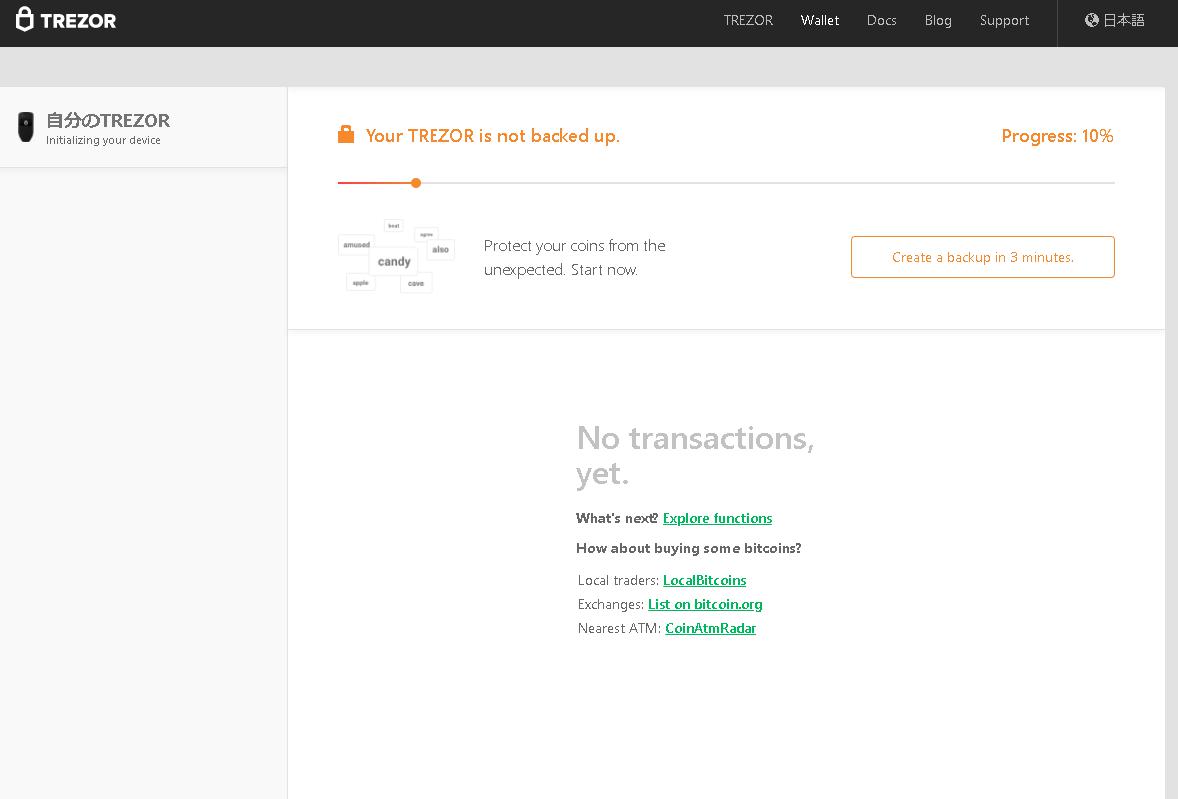Follow the Explore functions link

pyautogui.click(x=717, y=518)
